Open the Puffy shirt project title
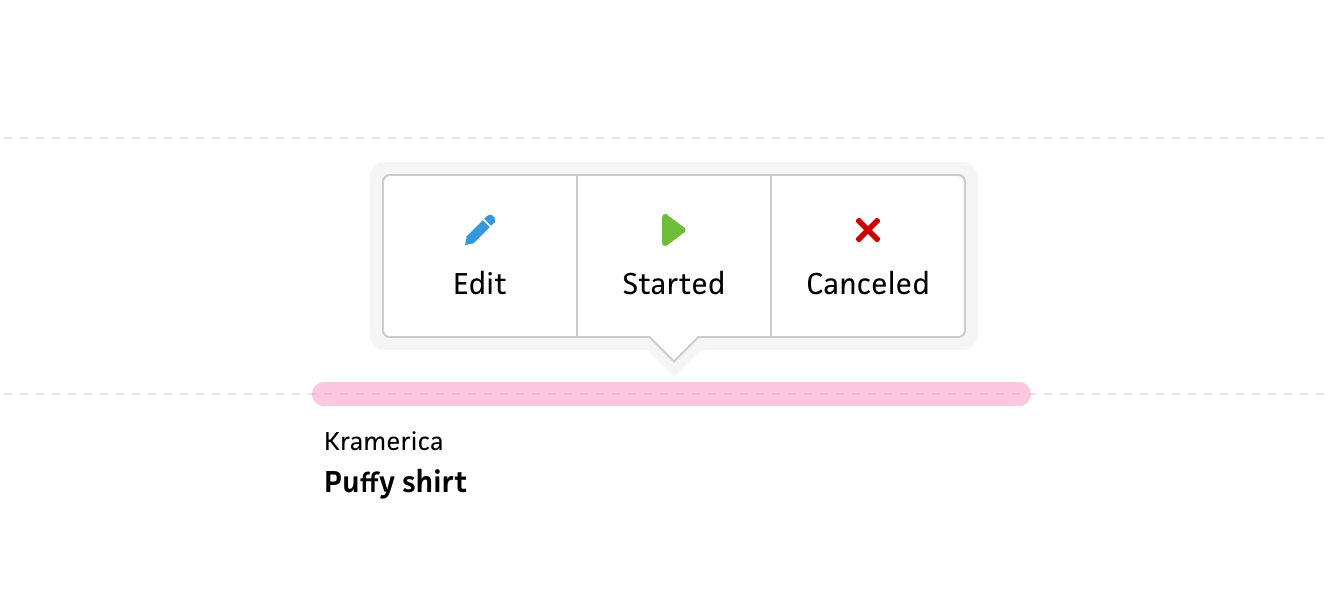This screenshot has width=1332, height=600. pyautogui.click(x=395, y=483)
